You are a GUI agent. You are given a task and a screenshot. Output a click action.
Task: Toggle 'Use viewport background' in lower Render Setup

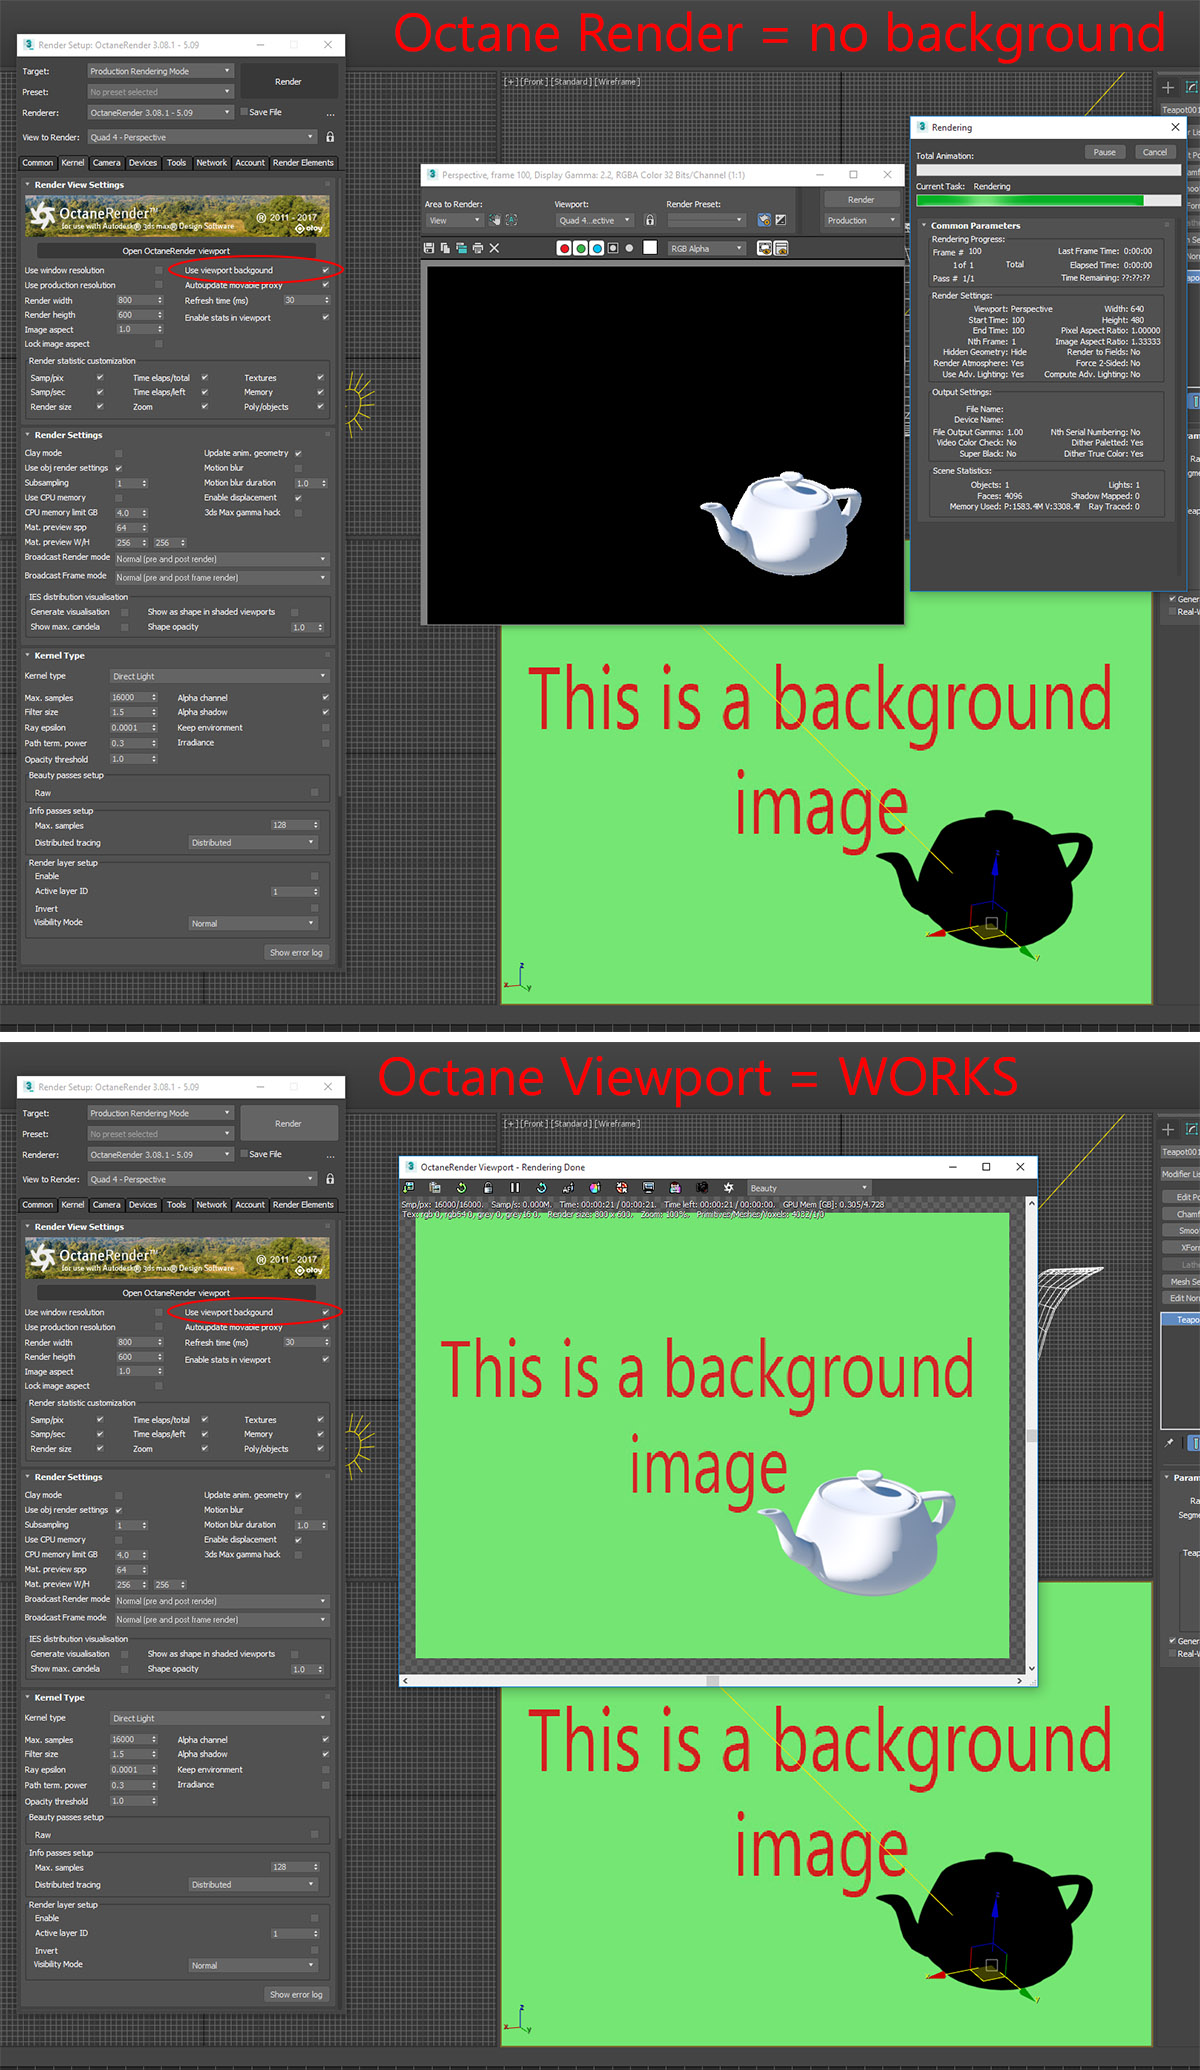point(325,1312)
